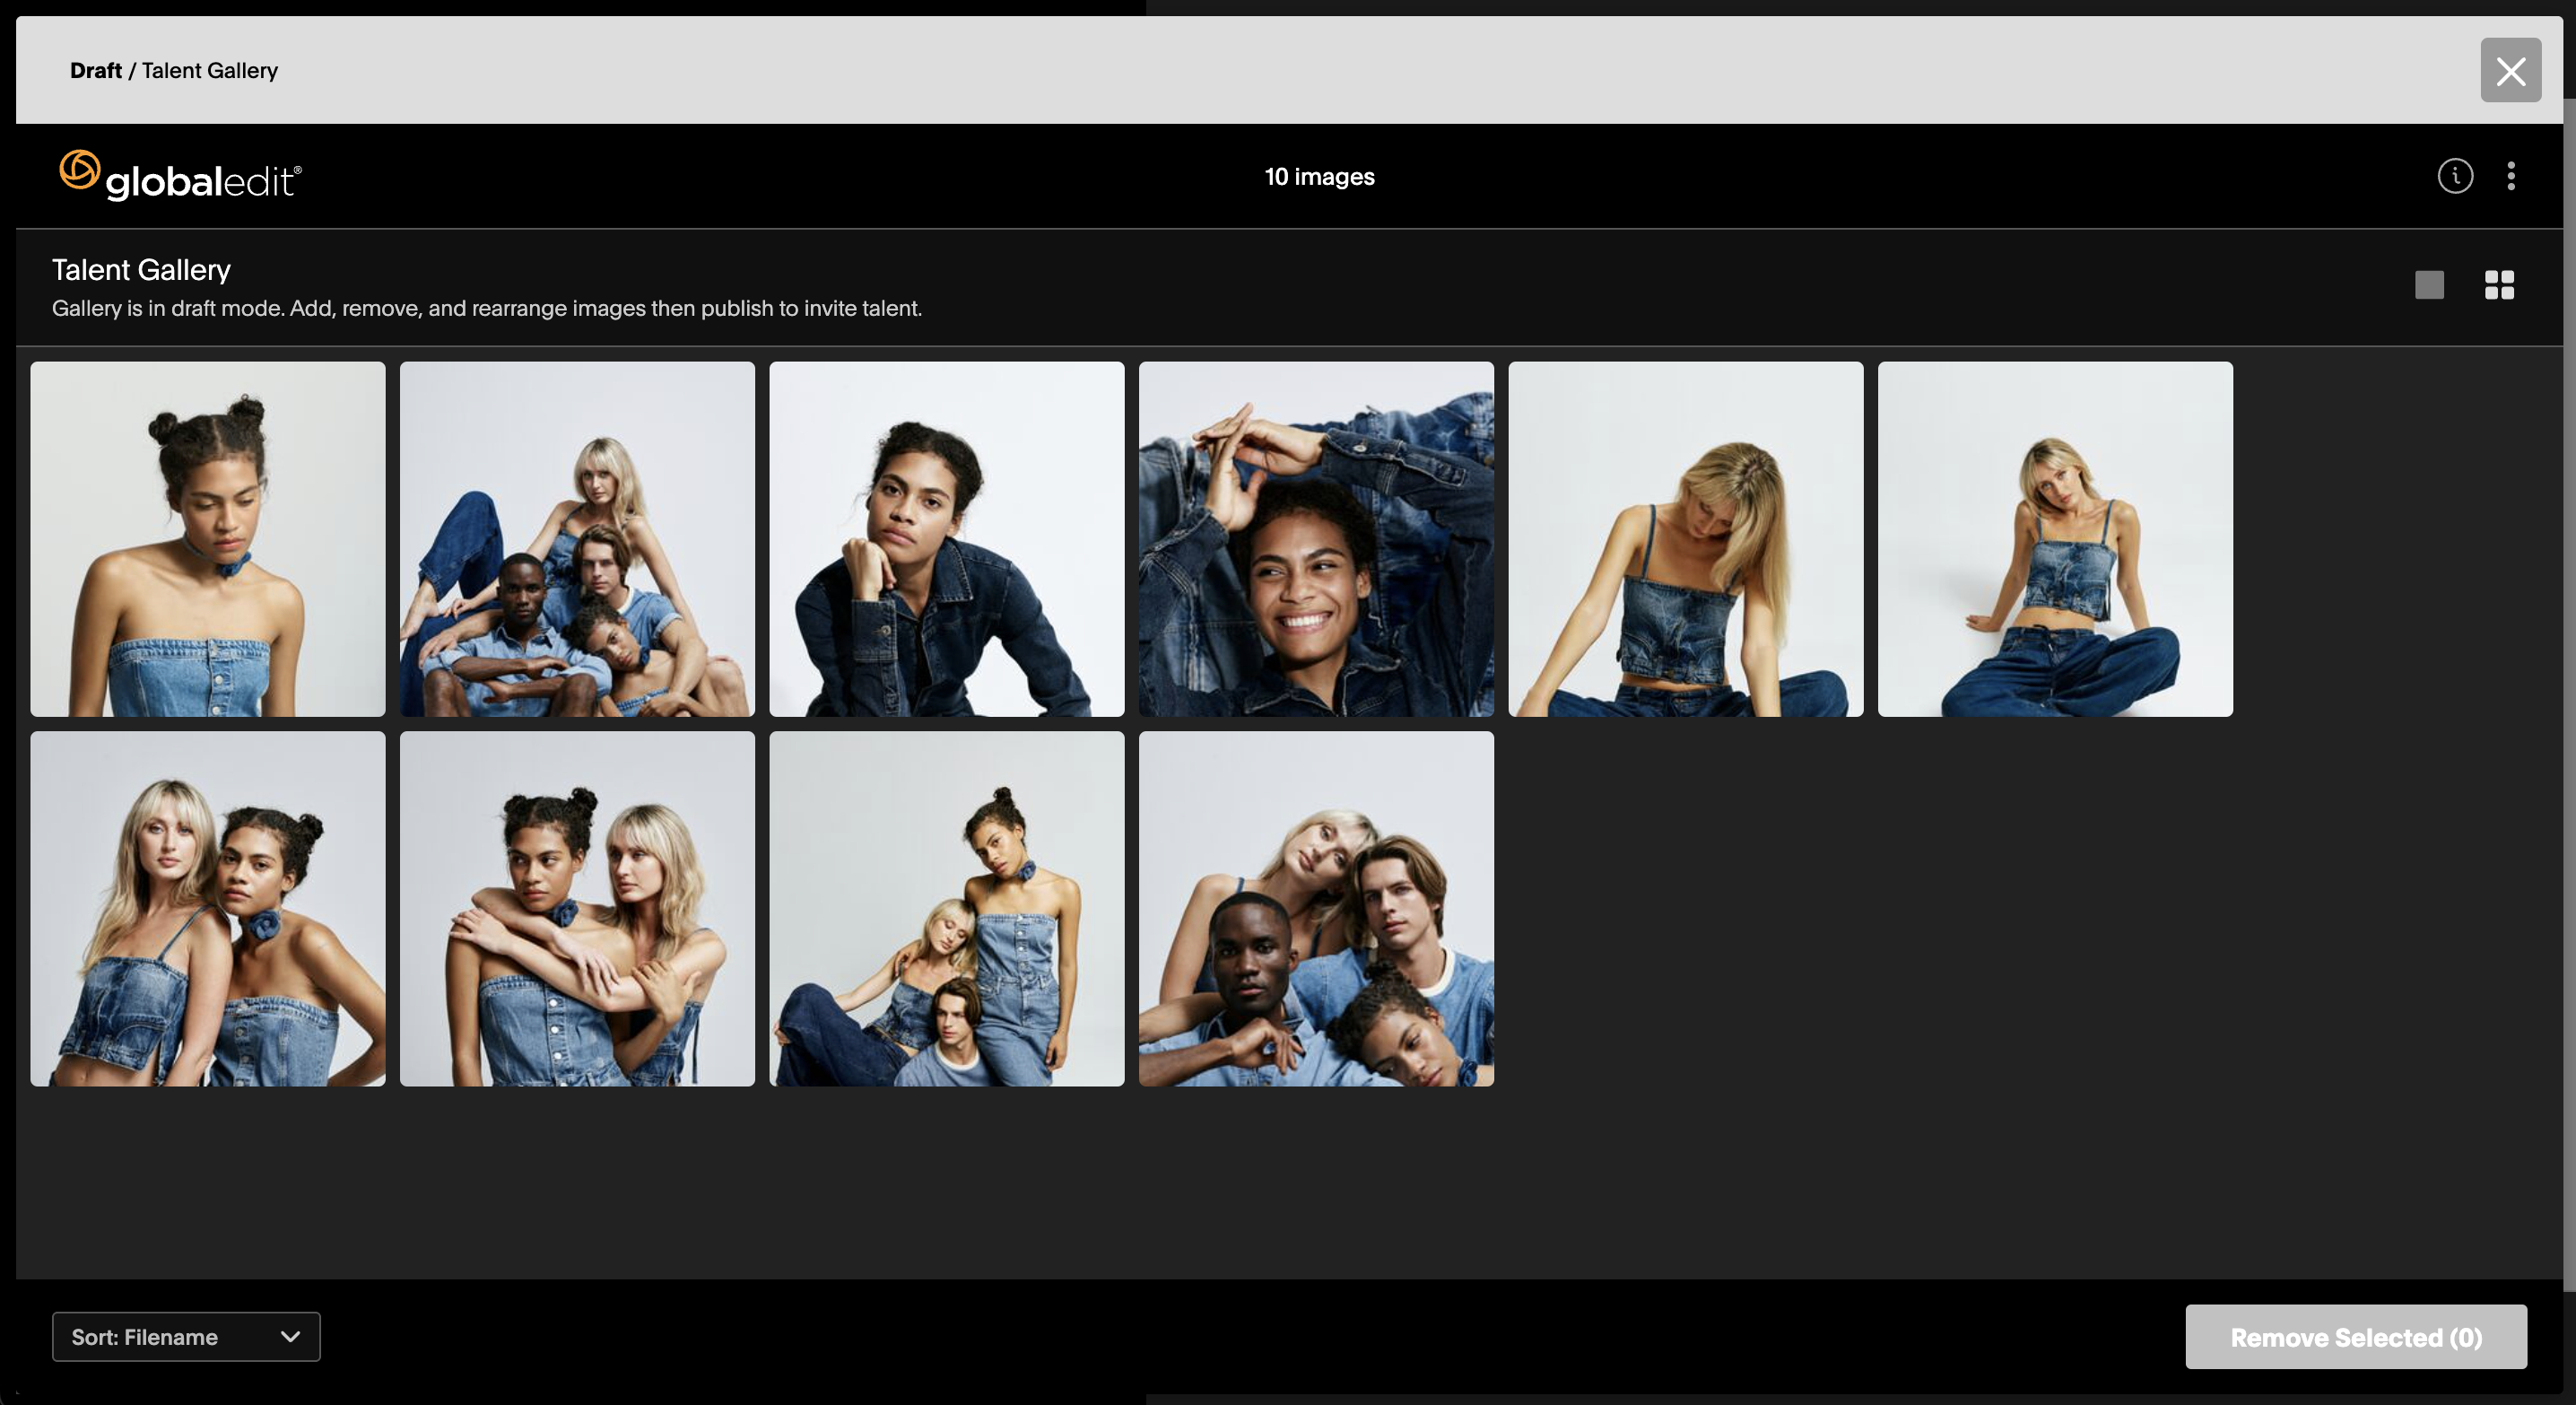The height and width of the screenshot is (1405, 2576).
Task: Click the 10 images count text
Action: coord(1319,177)
